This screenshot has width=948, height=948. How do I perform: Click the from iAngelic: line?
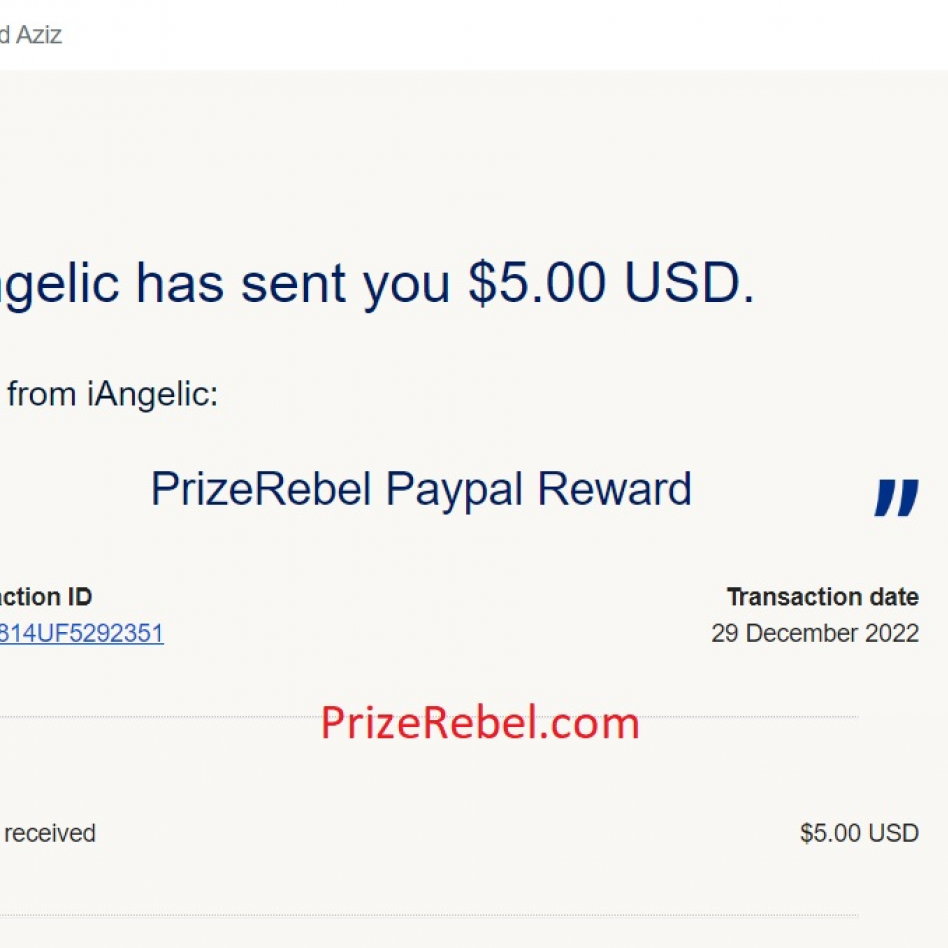[112, 395]
